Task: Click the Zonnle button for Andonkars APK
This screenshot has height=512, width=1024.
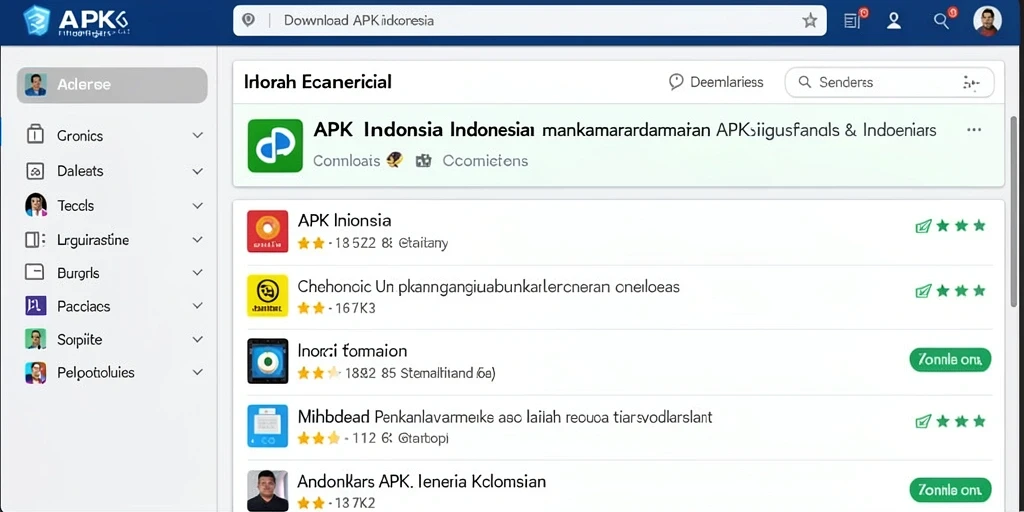Action: [950, 490]
